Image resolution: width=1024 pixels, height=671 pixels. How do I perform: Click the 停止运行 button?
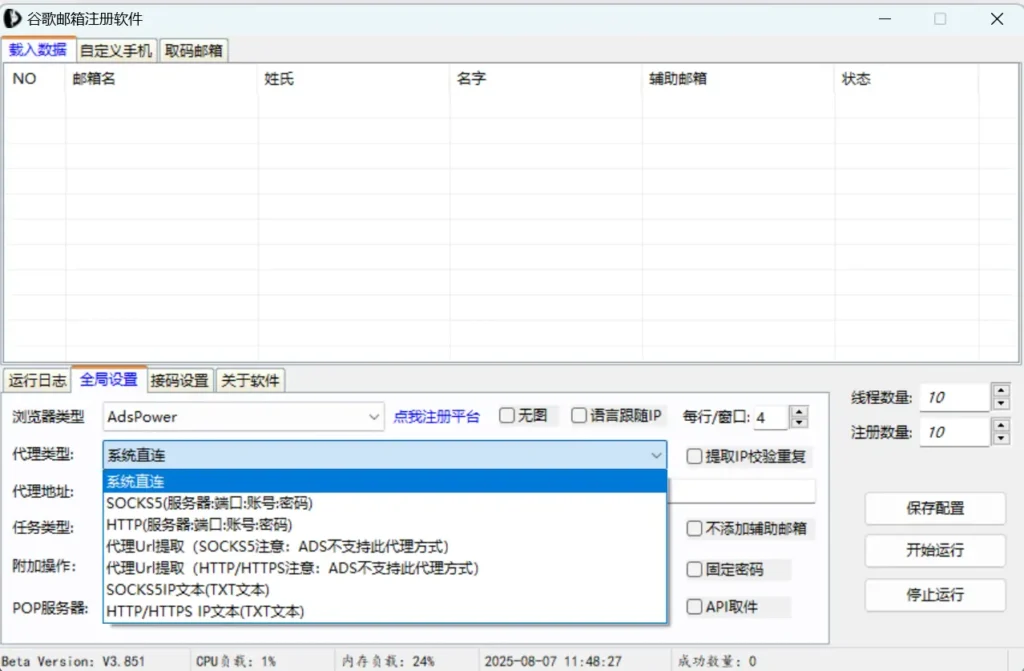[935, 595]
